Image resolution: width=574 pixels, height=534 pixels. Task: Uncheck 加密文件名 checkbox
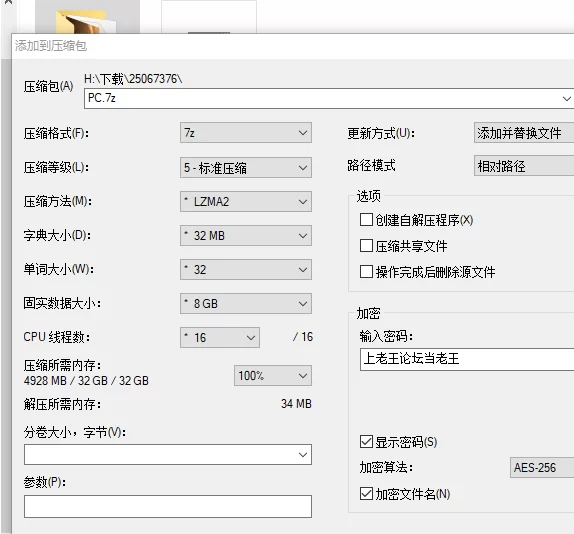pyautogui.click(x=366, y=494)
